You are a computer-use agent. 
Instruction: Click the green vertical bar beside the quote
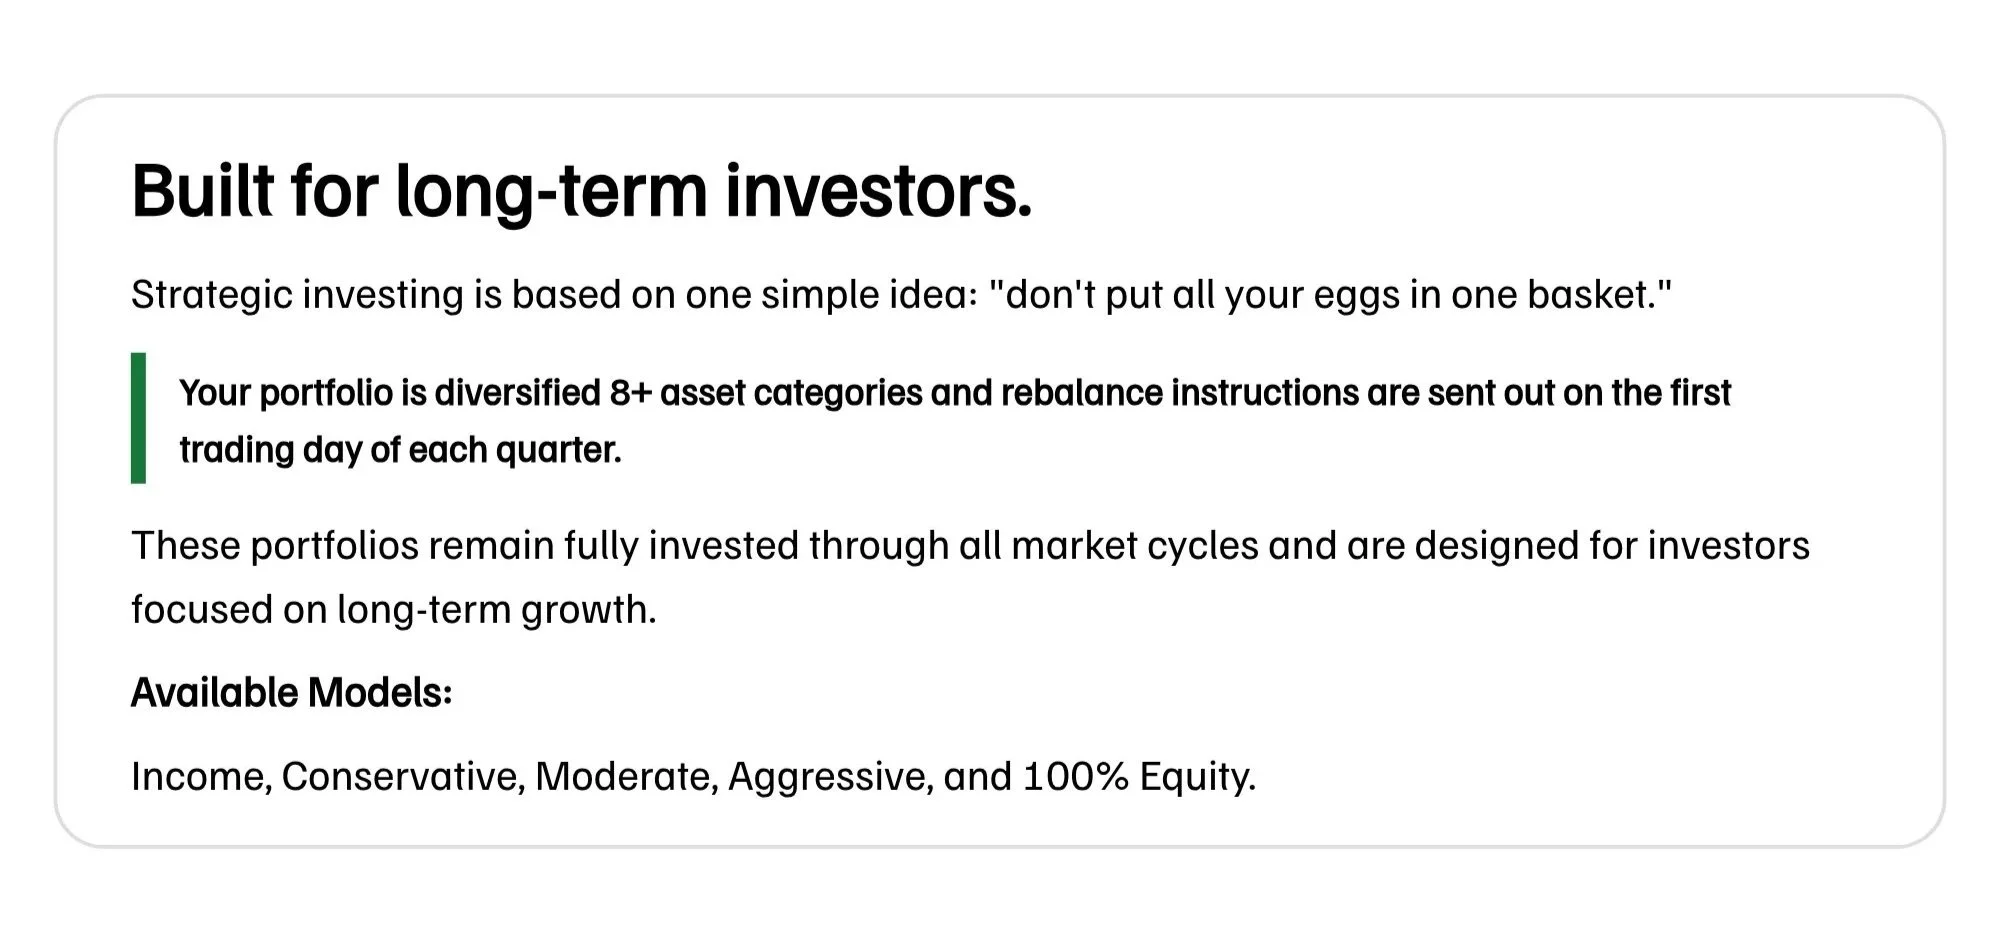pos(138,418)
